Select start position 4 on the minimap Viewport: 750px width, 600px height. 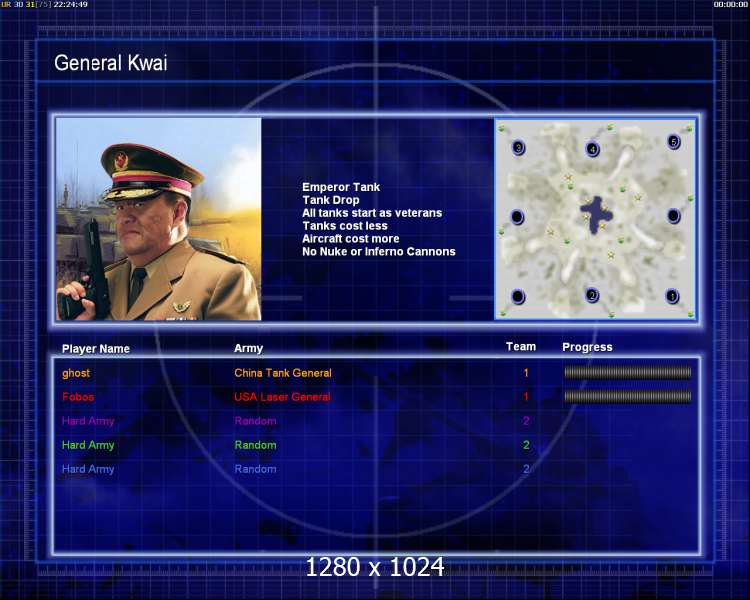coord(592,149)
